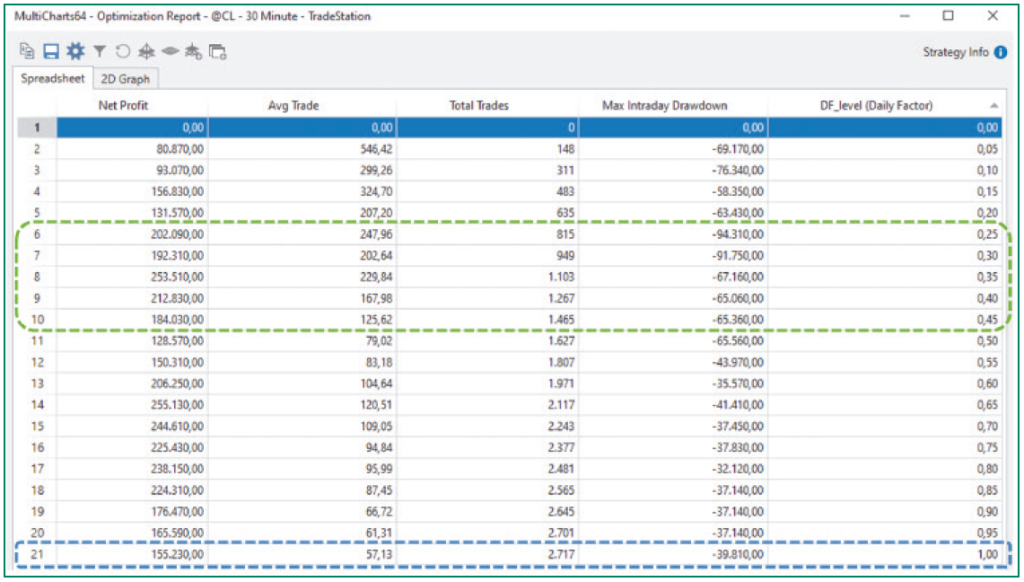Click the flat contour graph icon
Screen dimensions: 1024x582
[x=170, y=51]
